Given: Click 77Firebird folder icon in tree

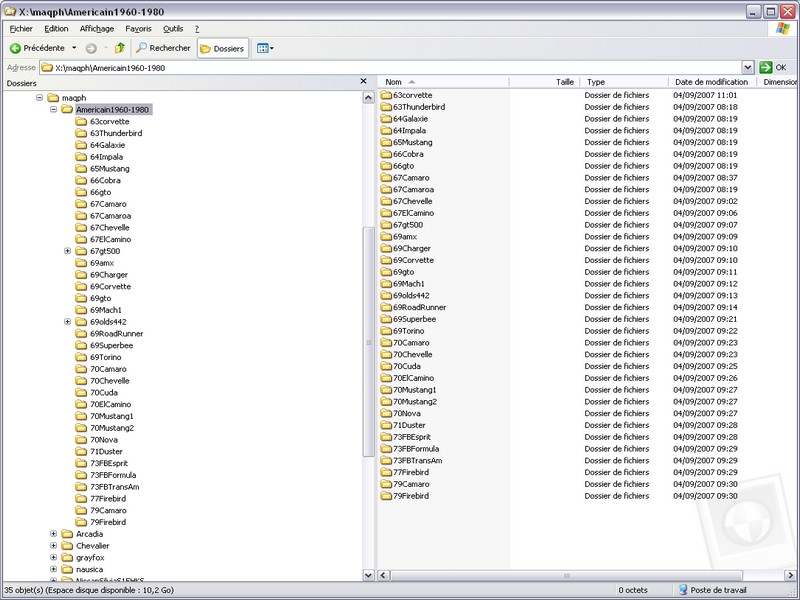Looking at the screenshot, I should [81, 498].
